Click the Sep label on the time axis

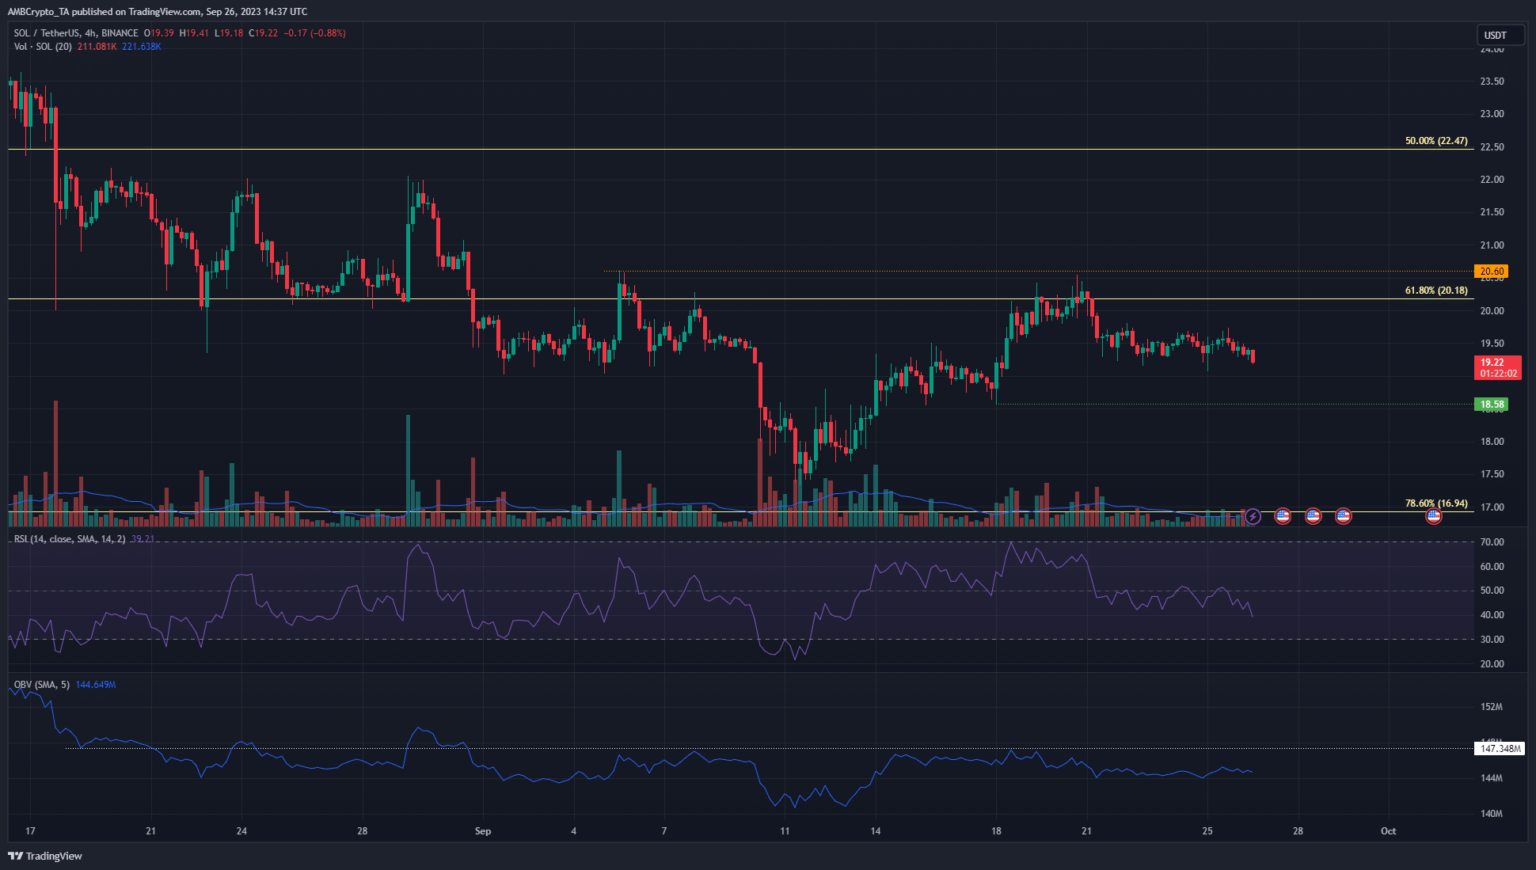(483, 831)
